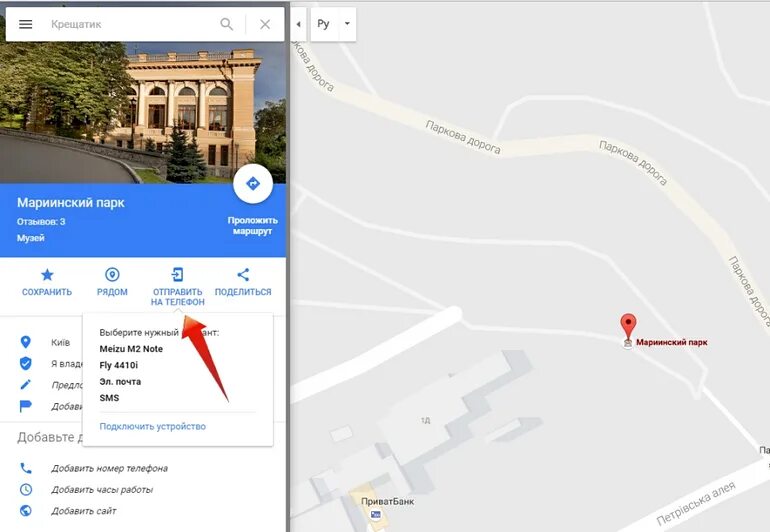Open language dropdown arrow next to Ру
The image size is (770, 532).
347,24
